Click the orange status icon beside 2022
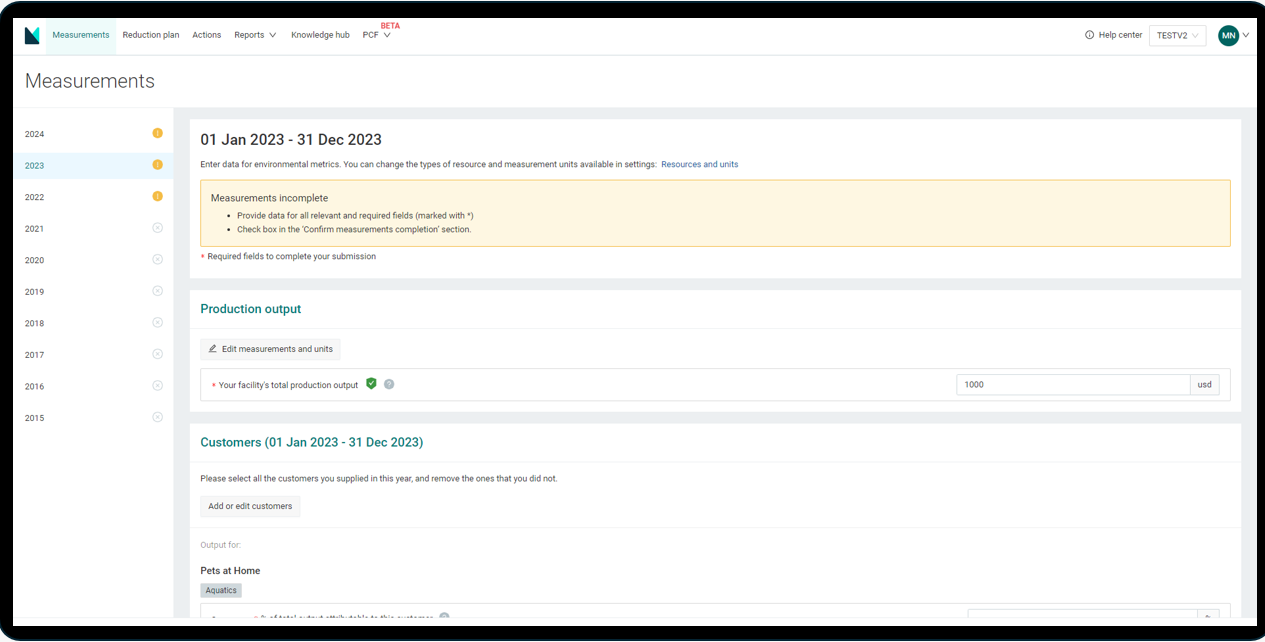This screenshot has height=642, width=1265. tap(157, 197)
